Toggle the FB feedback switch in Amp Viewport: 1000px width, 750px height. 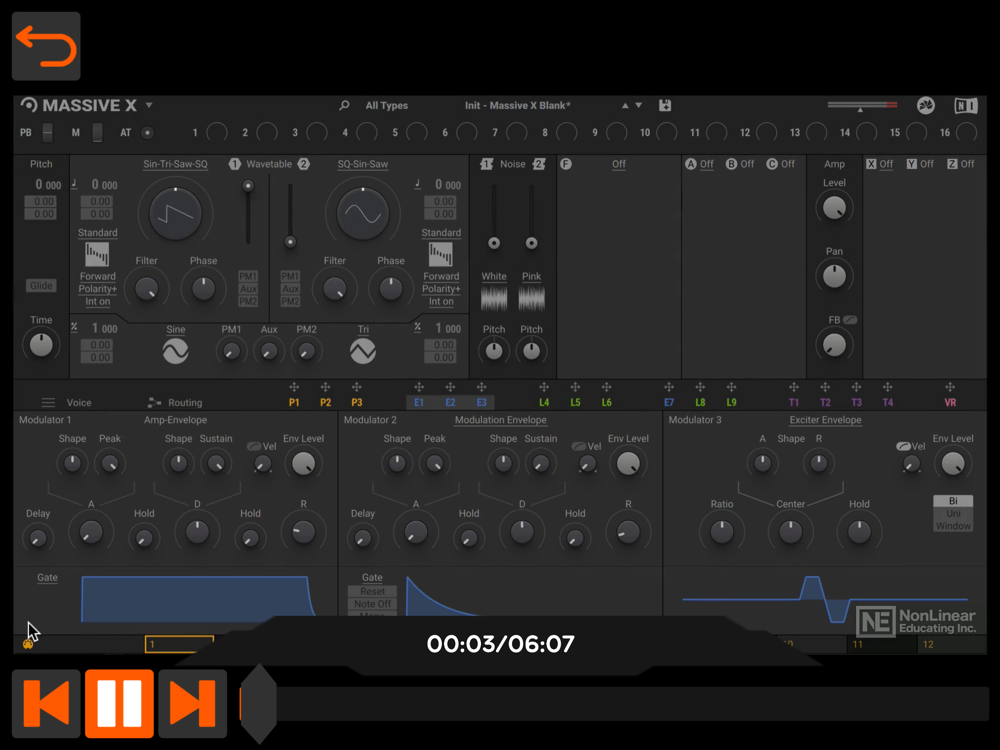[x=850, y=320]
